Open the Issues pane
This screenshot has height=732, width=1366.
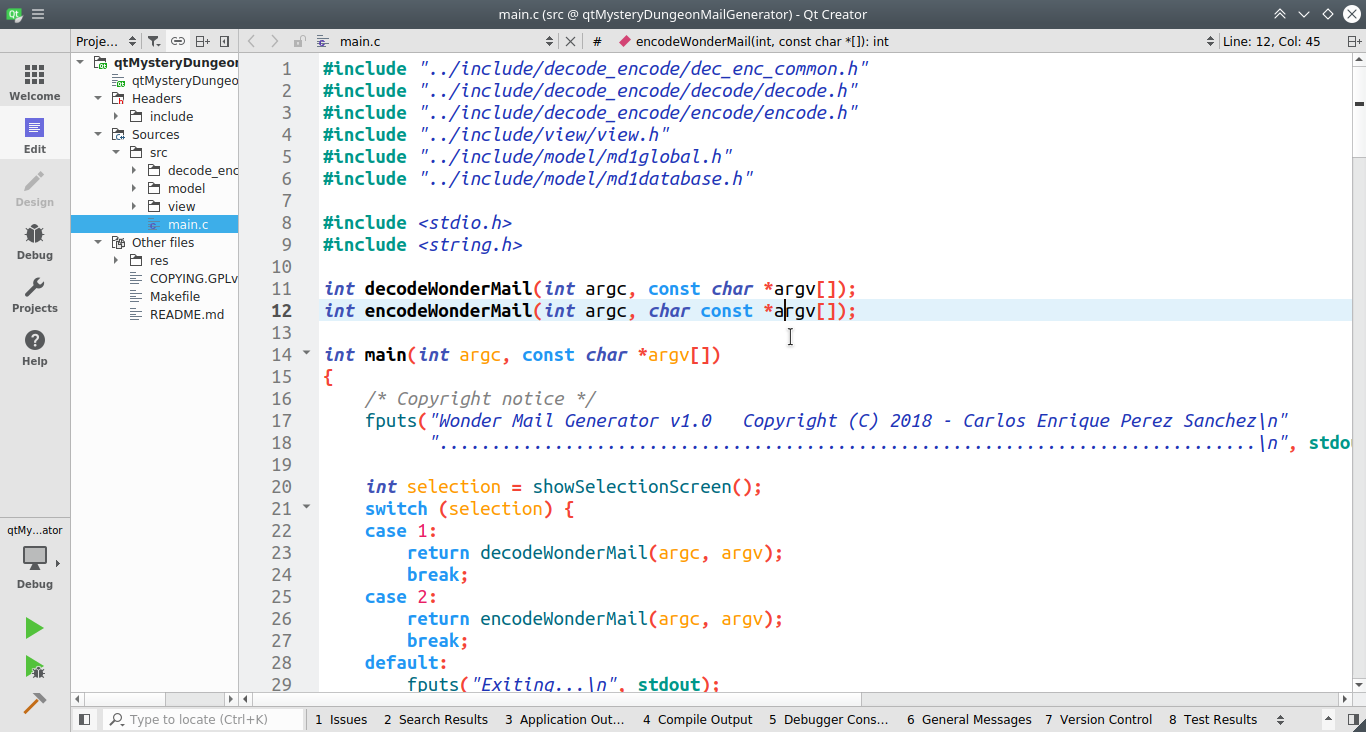point(340,719)
